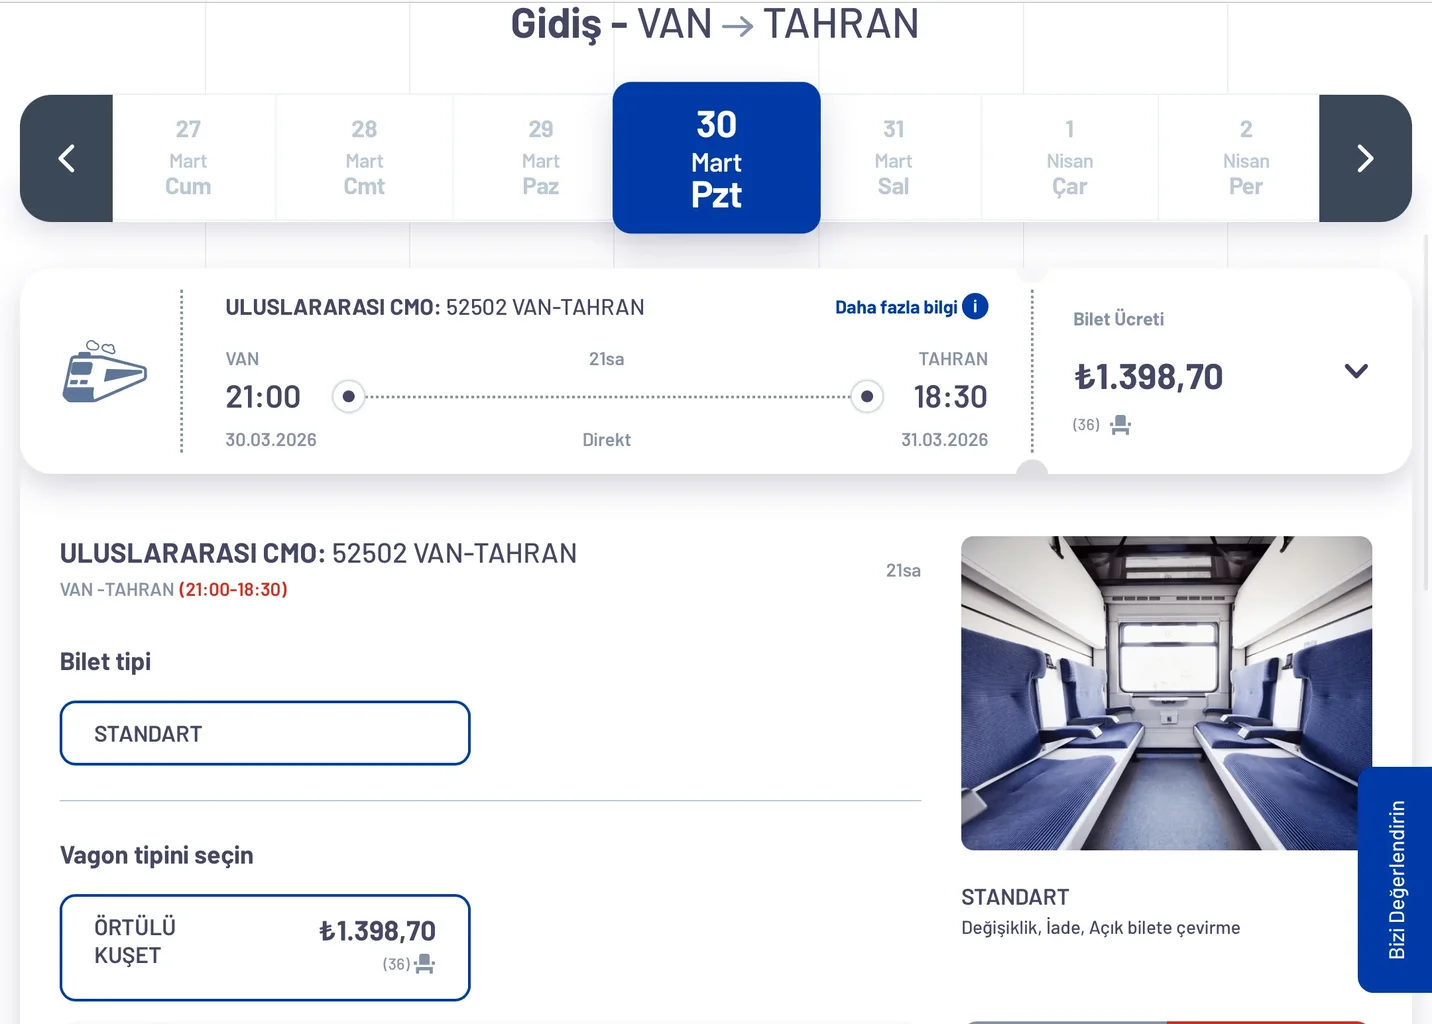This screenshot has width=1432, height=1024.
Task: Click the couchette compartment photo
Action: pyautogui.click(x=1166, y=692)
